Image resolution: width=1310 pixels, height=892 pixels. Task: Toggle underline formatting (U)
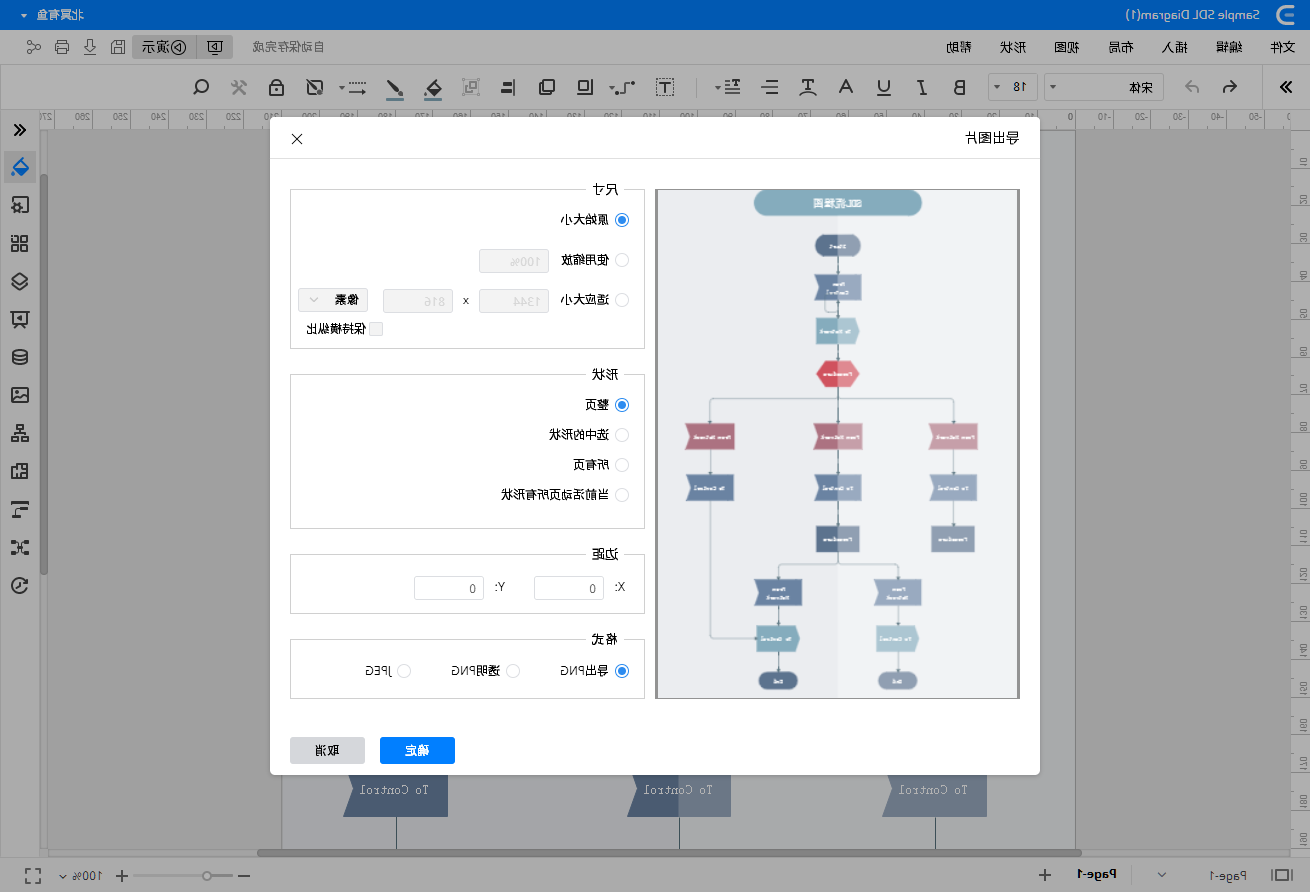click(884, 87)
